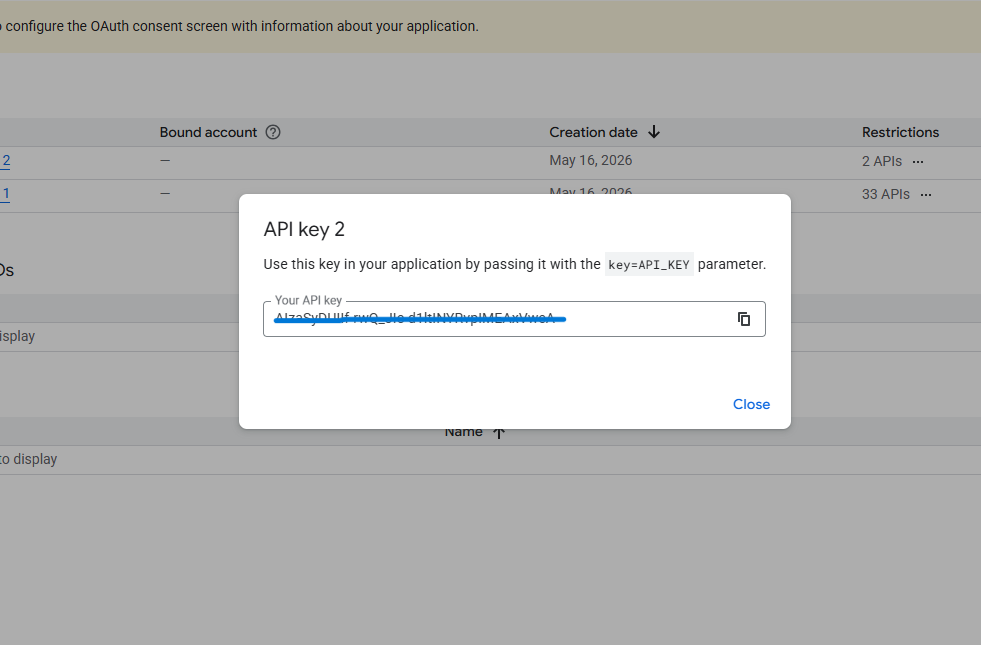Click the 33 APIs restrictions text

click(x=885, y=195)
